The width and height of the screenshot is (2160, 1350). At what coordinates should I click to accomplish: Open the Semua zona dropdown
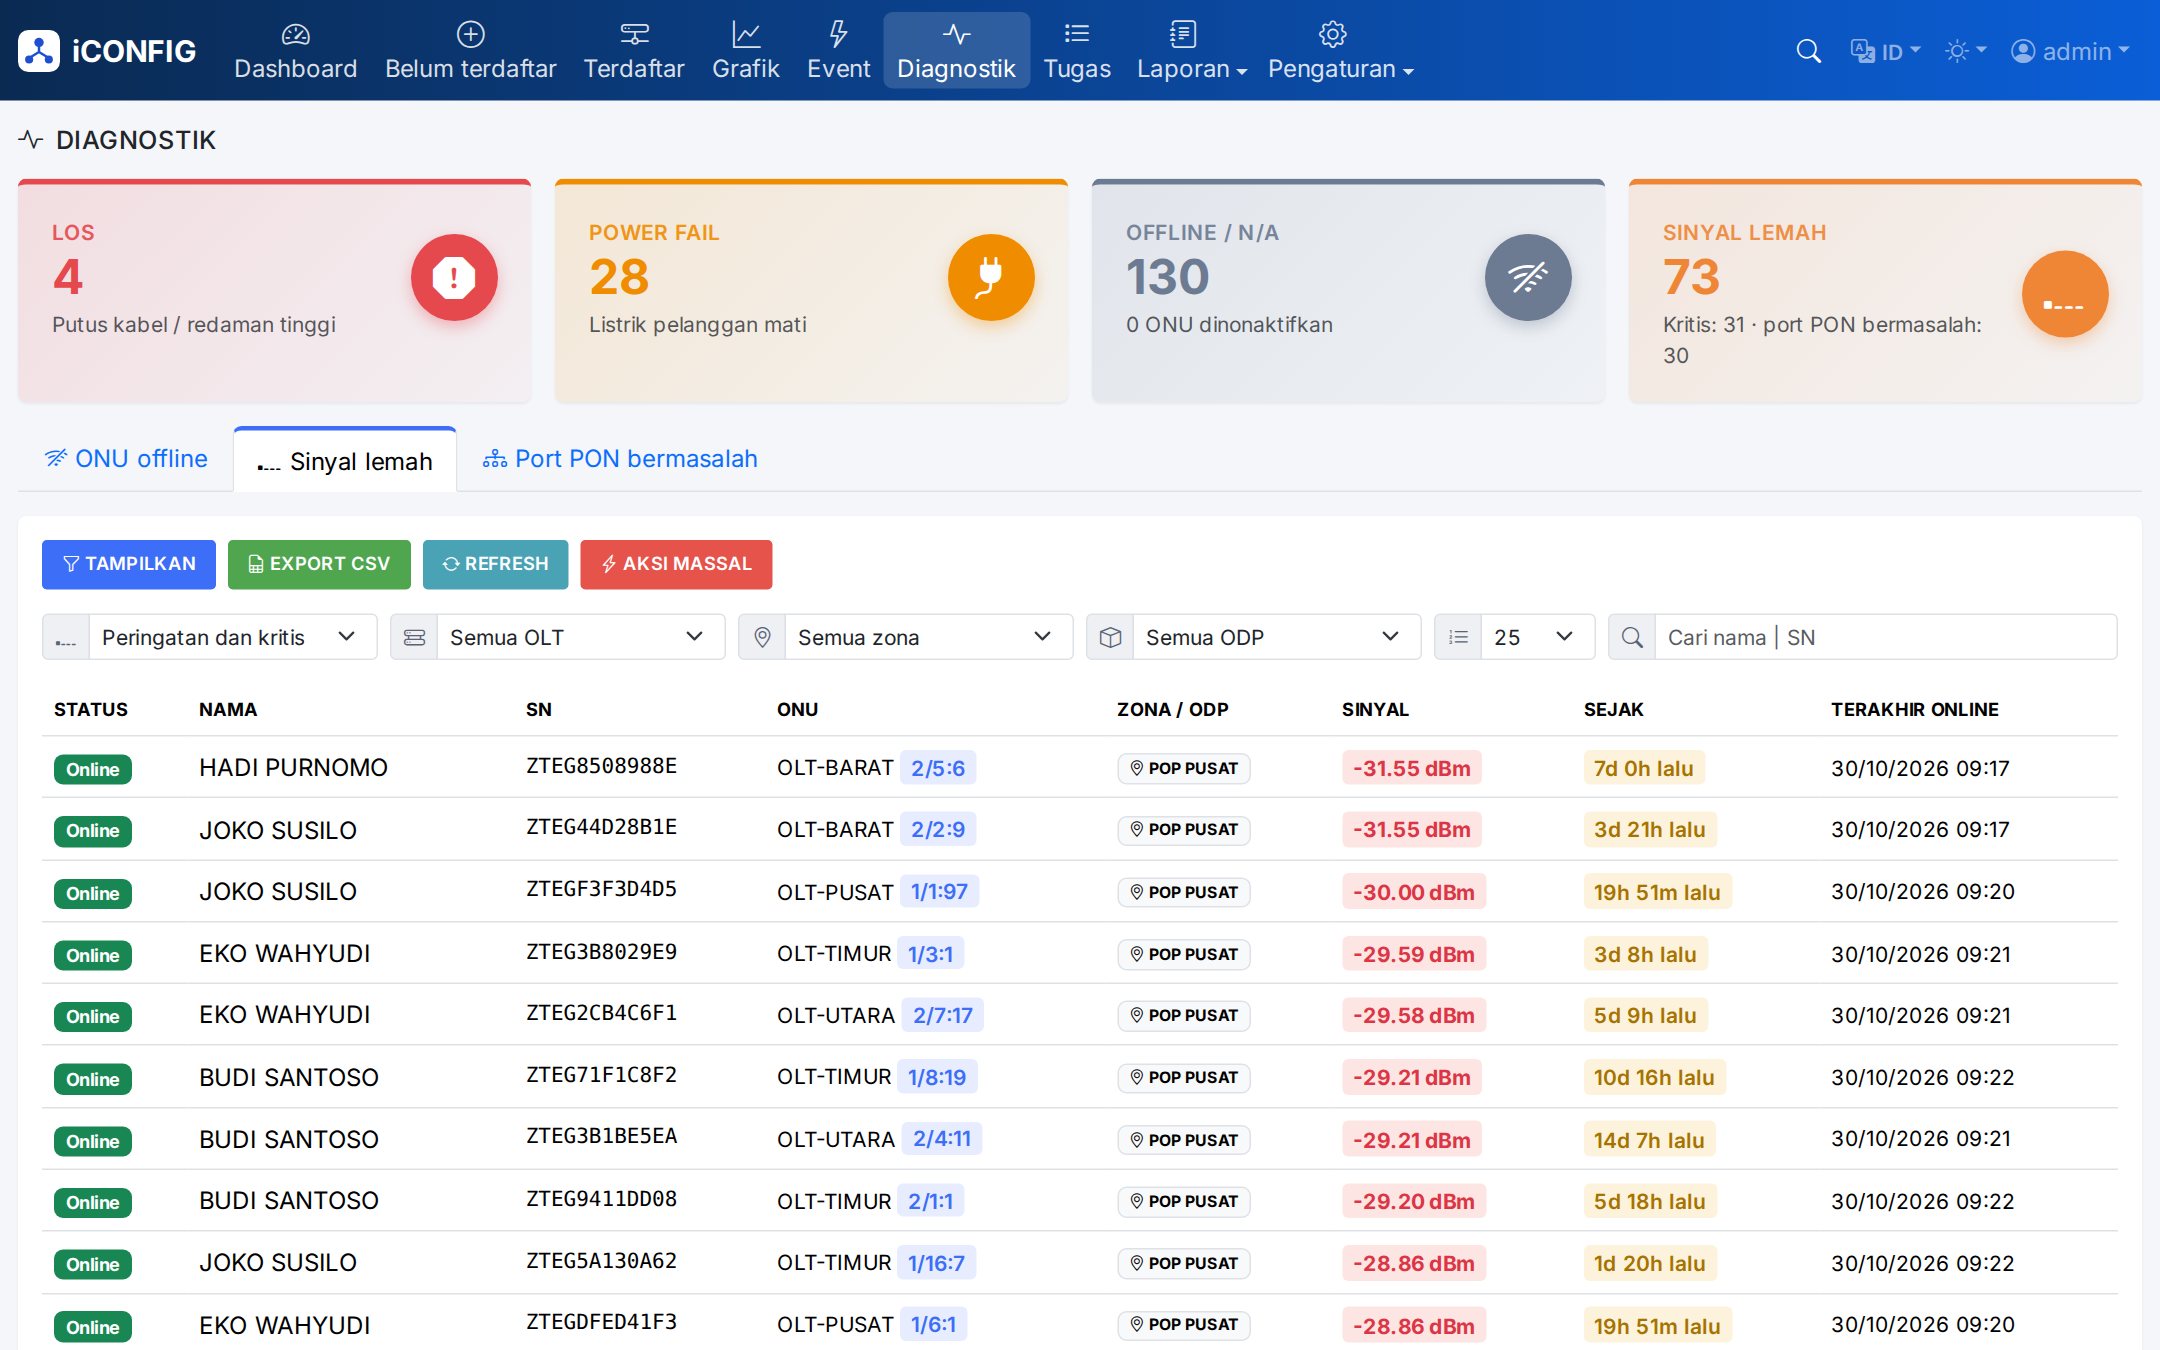[x=928, y=637]
